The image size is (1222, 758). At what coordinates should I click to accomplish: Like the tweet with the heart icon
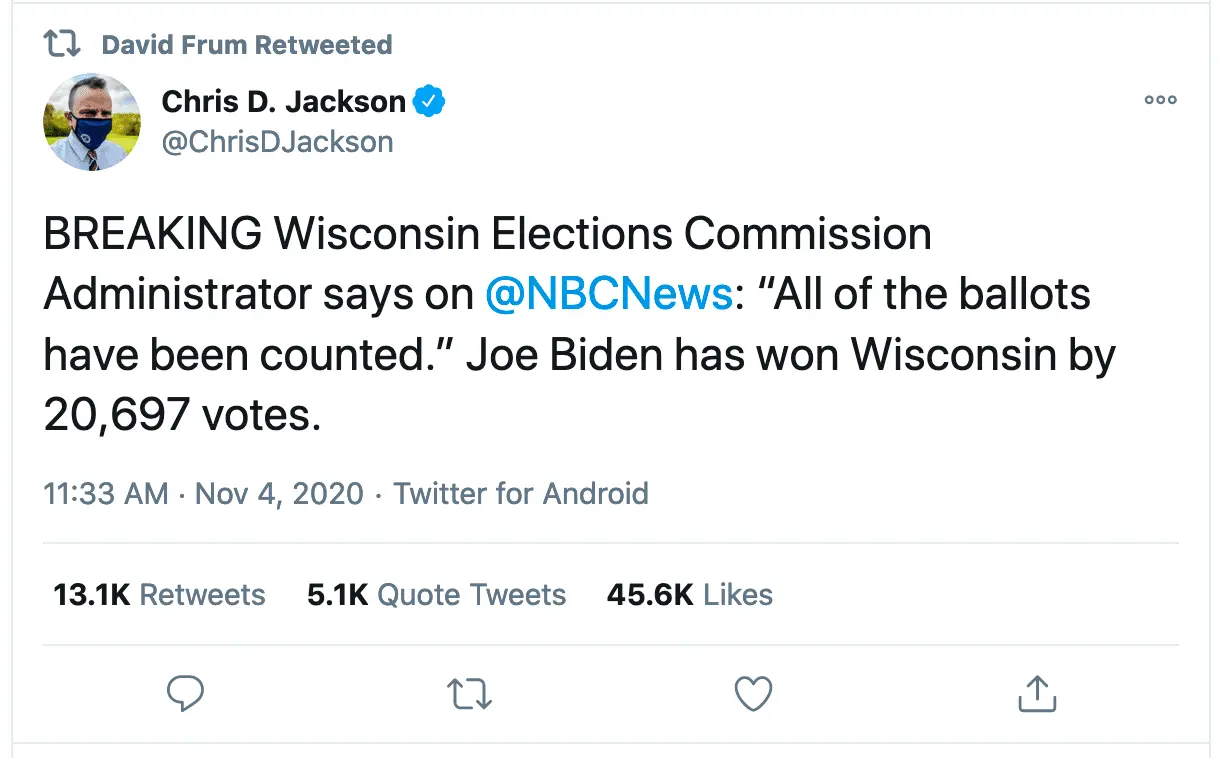(x=753, y=693)
